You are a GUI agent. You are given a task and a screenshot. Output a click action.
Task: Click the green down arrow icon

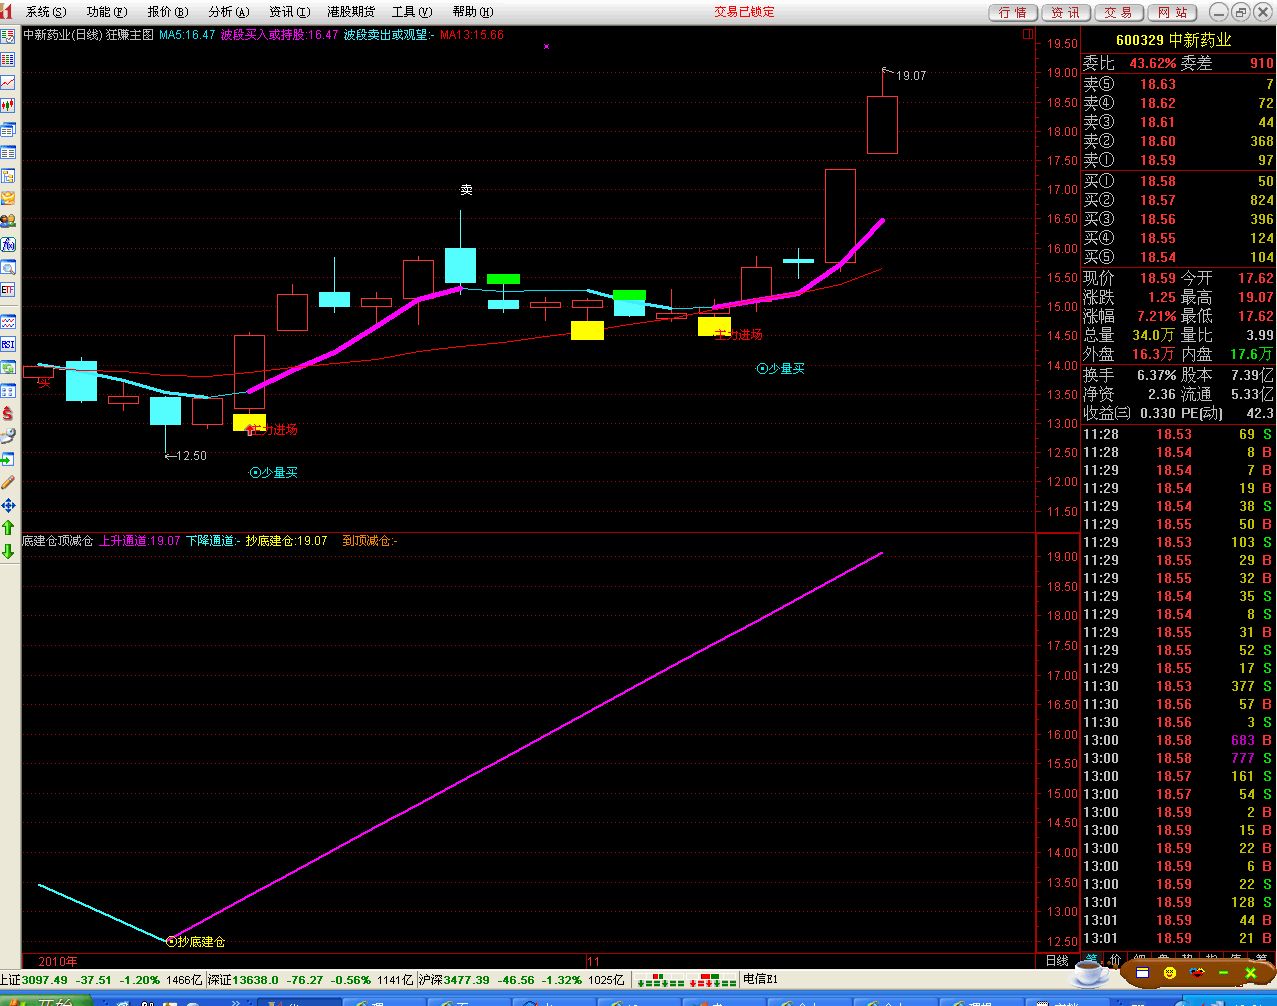point(8,552)
